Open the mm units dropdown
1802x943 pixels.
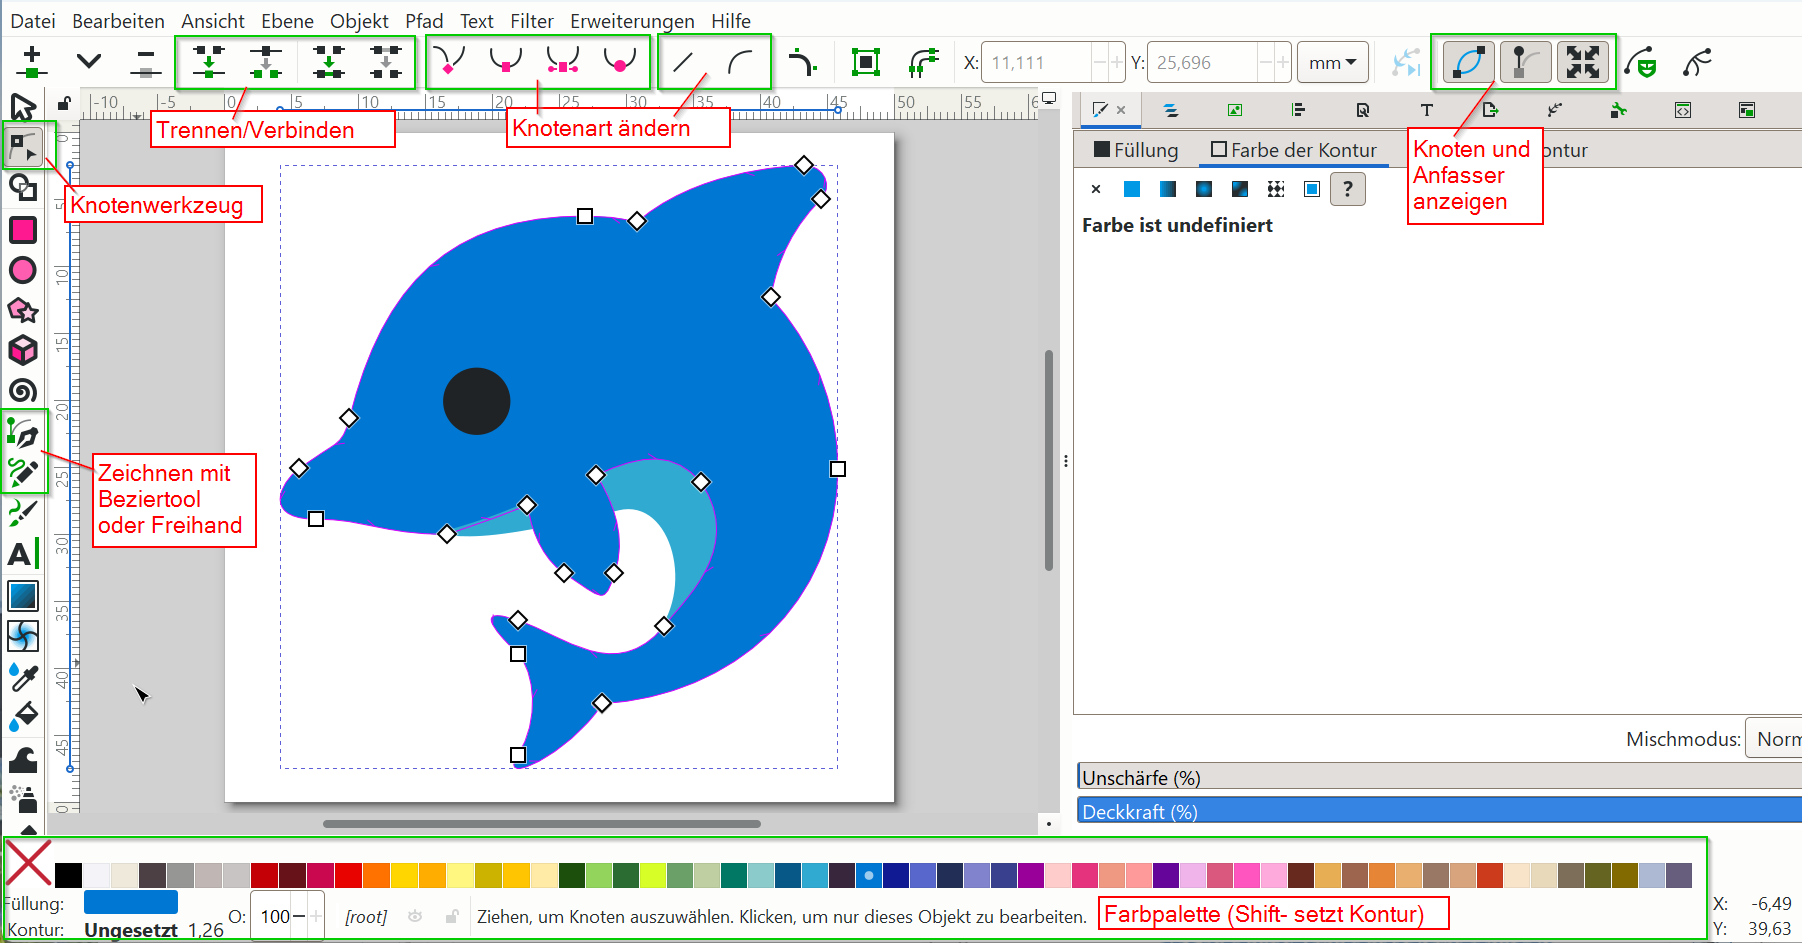click(1332, 63)
